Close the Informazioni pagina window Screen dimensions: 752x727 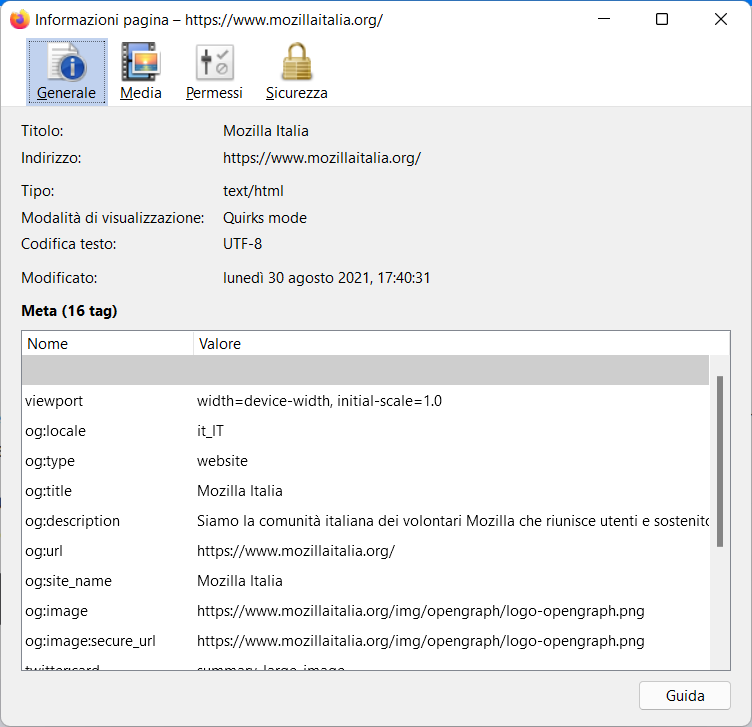tap(721, 19)
